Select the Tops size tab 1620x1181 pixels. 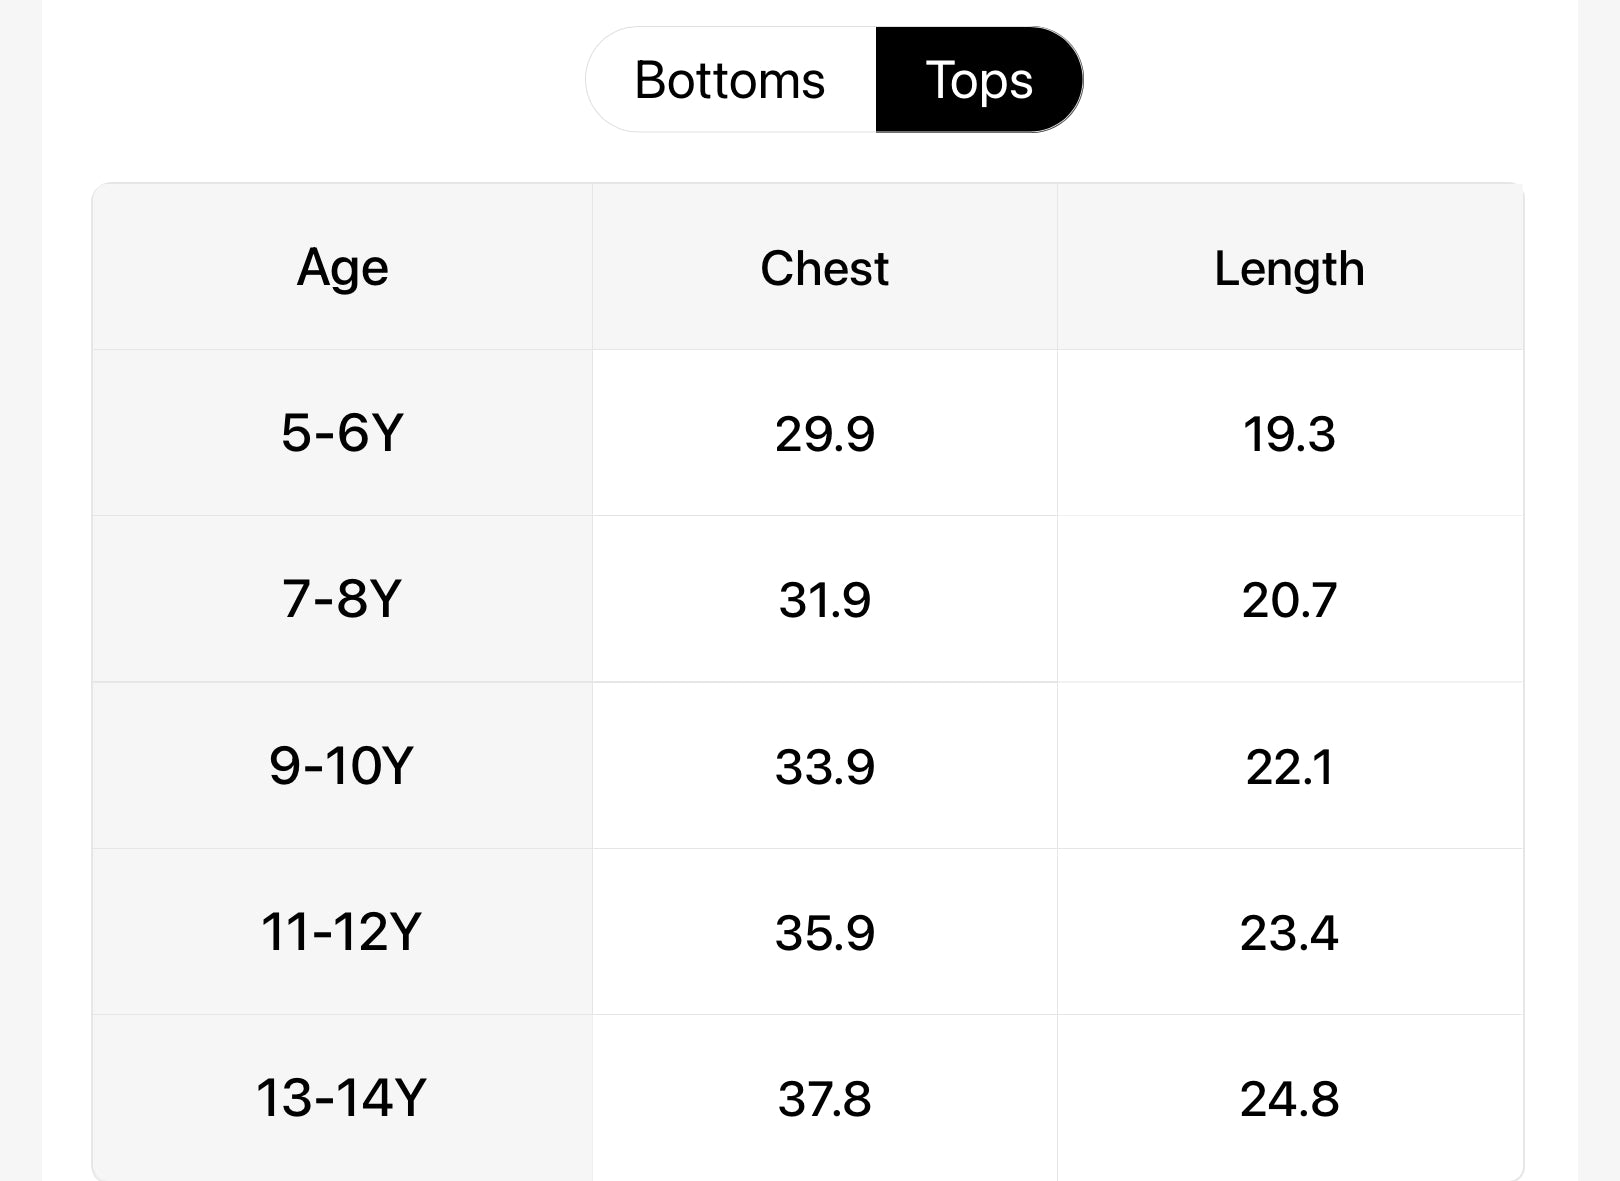pyautogui.click(x=978, y=80)
